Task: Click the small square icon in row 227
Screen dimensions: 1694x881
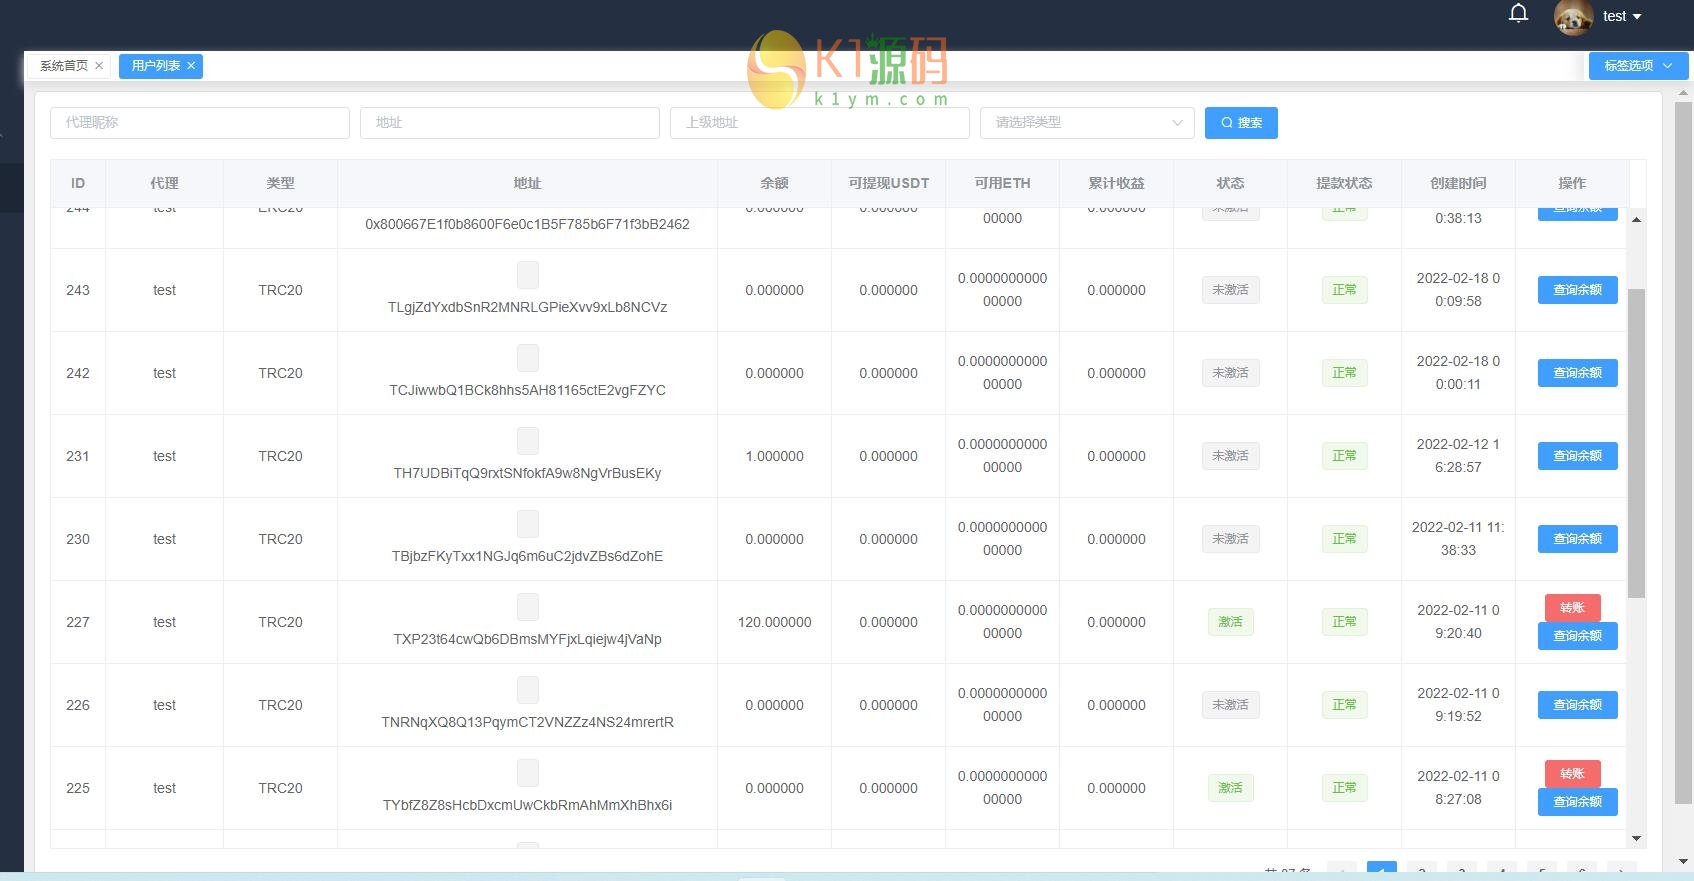Action: click(x=528, y=607)
